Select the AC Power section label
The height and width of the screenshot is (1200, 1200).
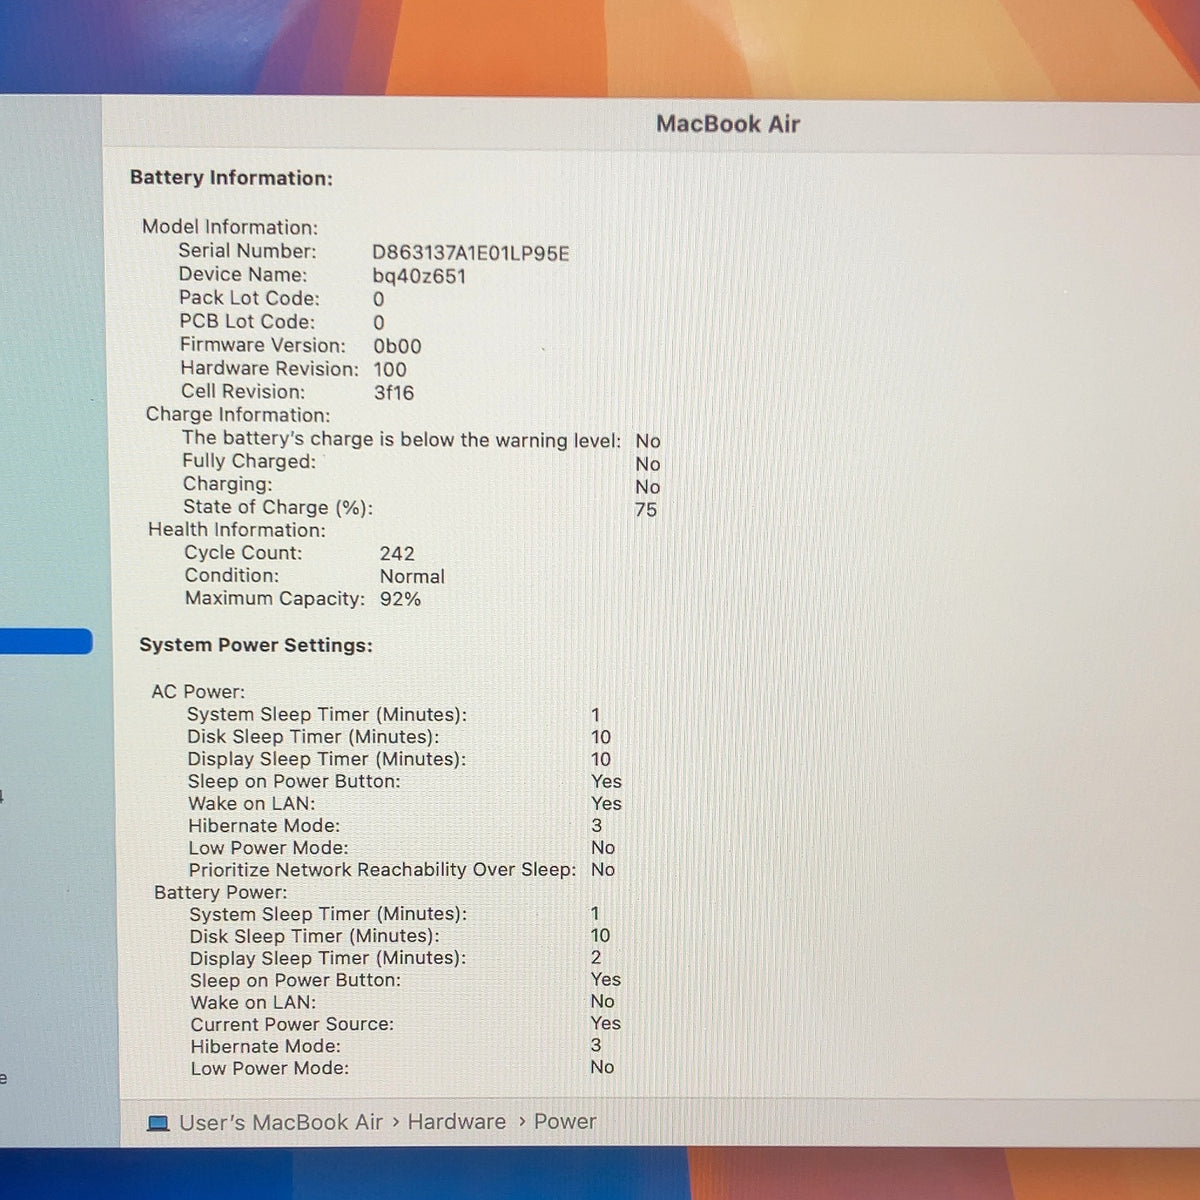click(198, 691)
